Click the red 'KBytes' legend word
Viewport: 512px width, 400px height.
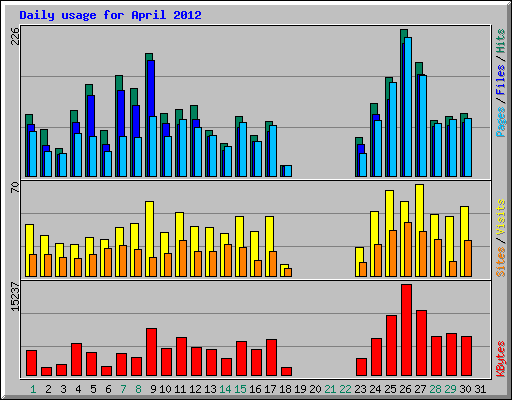point(501,359)
